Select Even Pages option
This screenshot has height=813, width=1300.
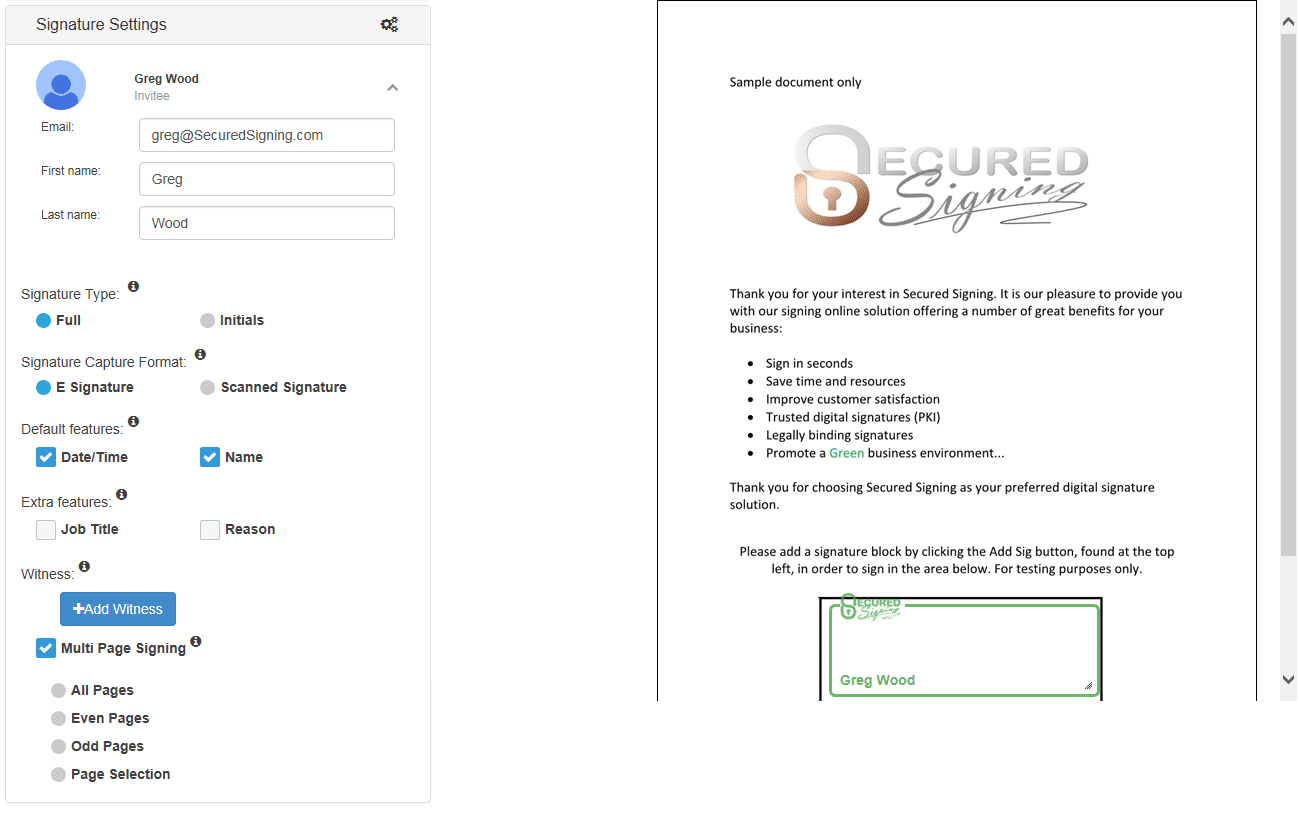click(58, 719)
